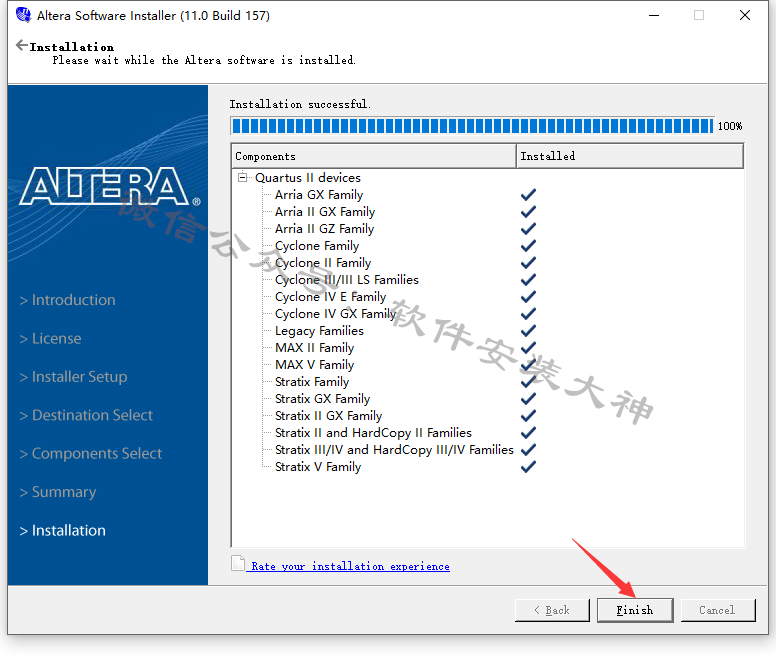
Task: Click installed checkmark for Stratix V Family
Action: click(x=528, y=467)
